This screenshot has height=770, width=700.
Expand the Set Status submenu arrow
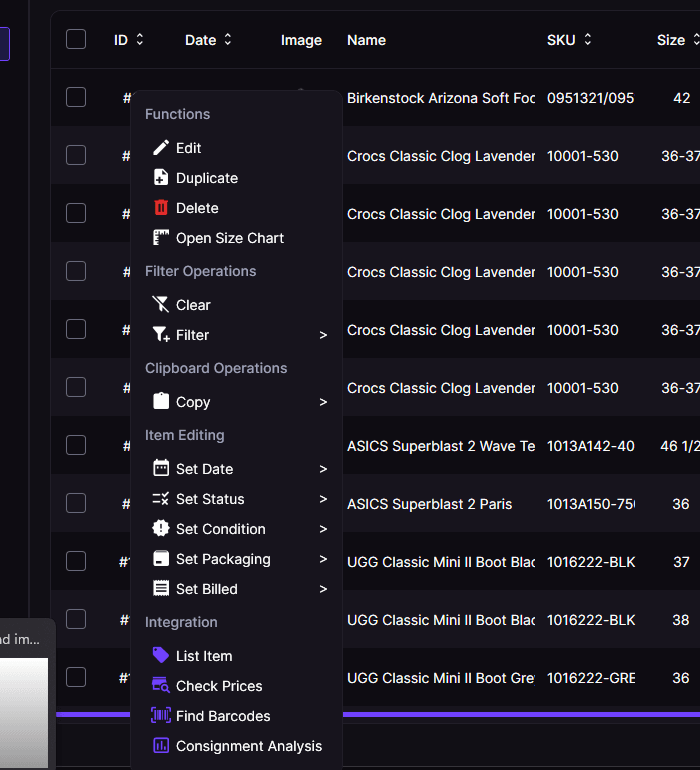(323, 499)
